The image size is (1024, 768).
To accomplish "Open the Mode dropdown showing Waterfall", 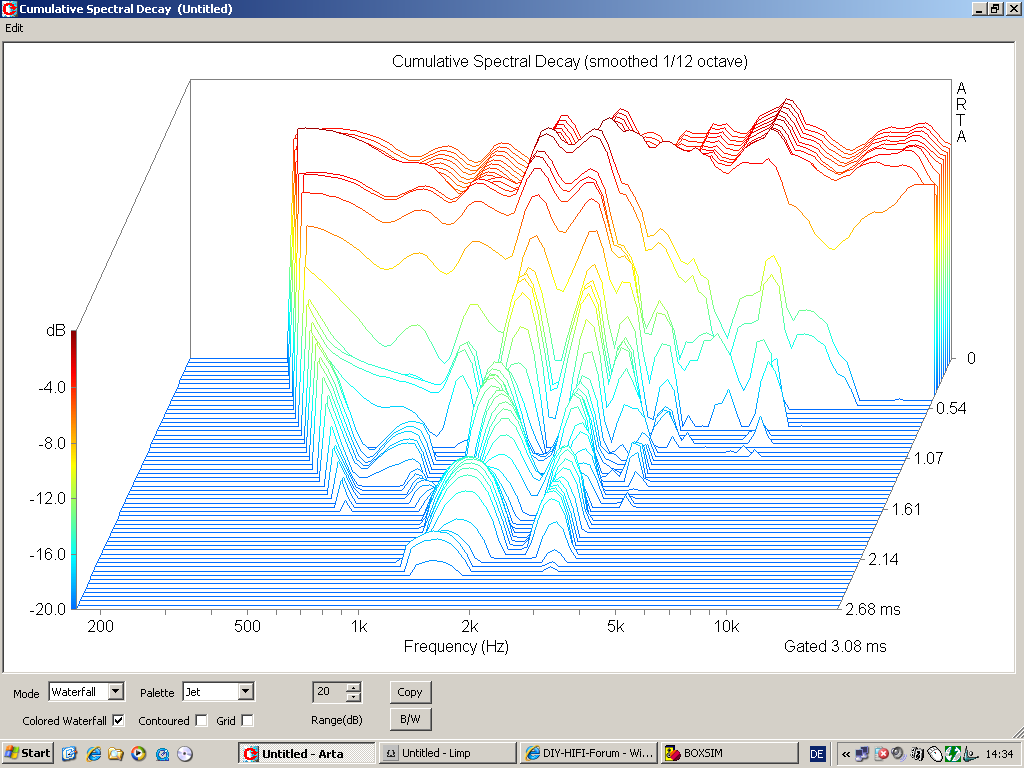I will [x=115, y=691].
